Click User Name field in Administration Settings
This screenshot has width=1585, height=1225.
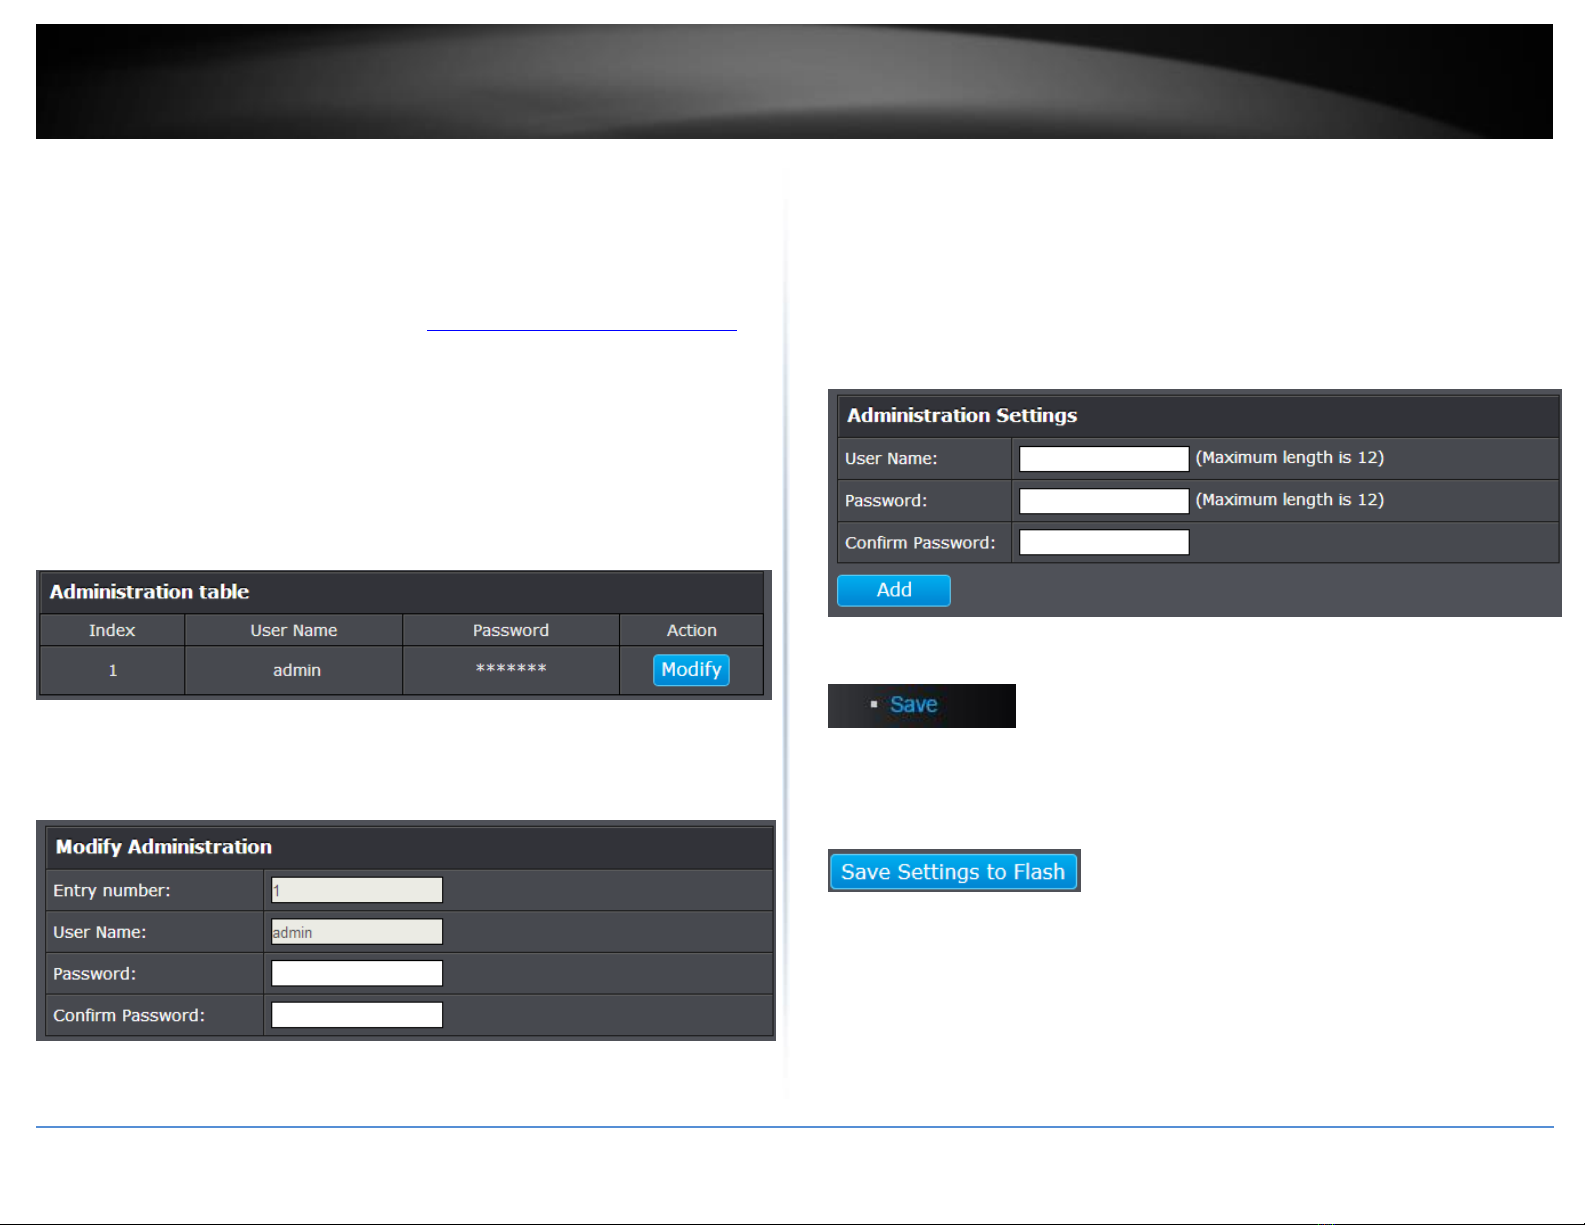pos(1104,459)
